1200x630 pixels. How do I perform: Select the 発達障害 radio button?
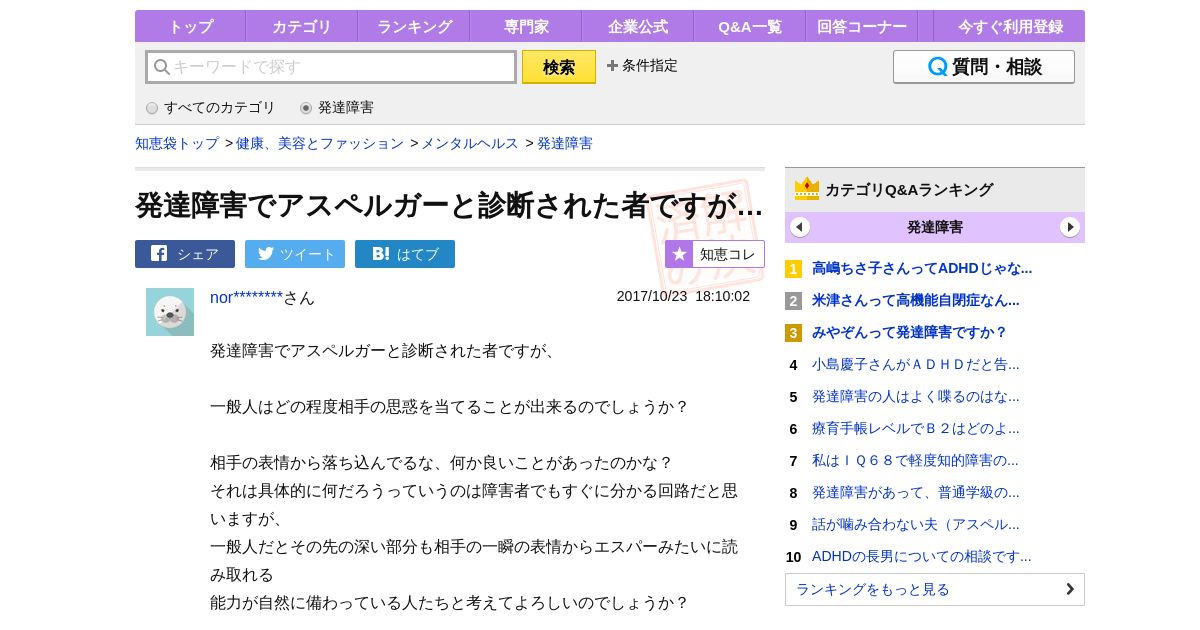point(306,108)
